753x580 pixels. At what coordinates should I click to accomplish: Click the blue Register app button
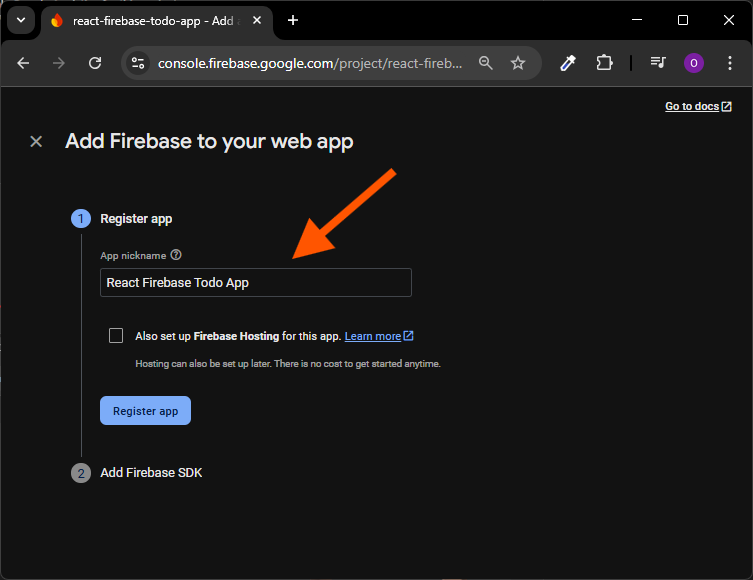(146, 411)
